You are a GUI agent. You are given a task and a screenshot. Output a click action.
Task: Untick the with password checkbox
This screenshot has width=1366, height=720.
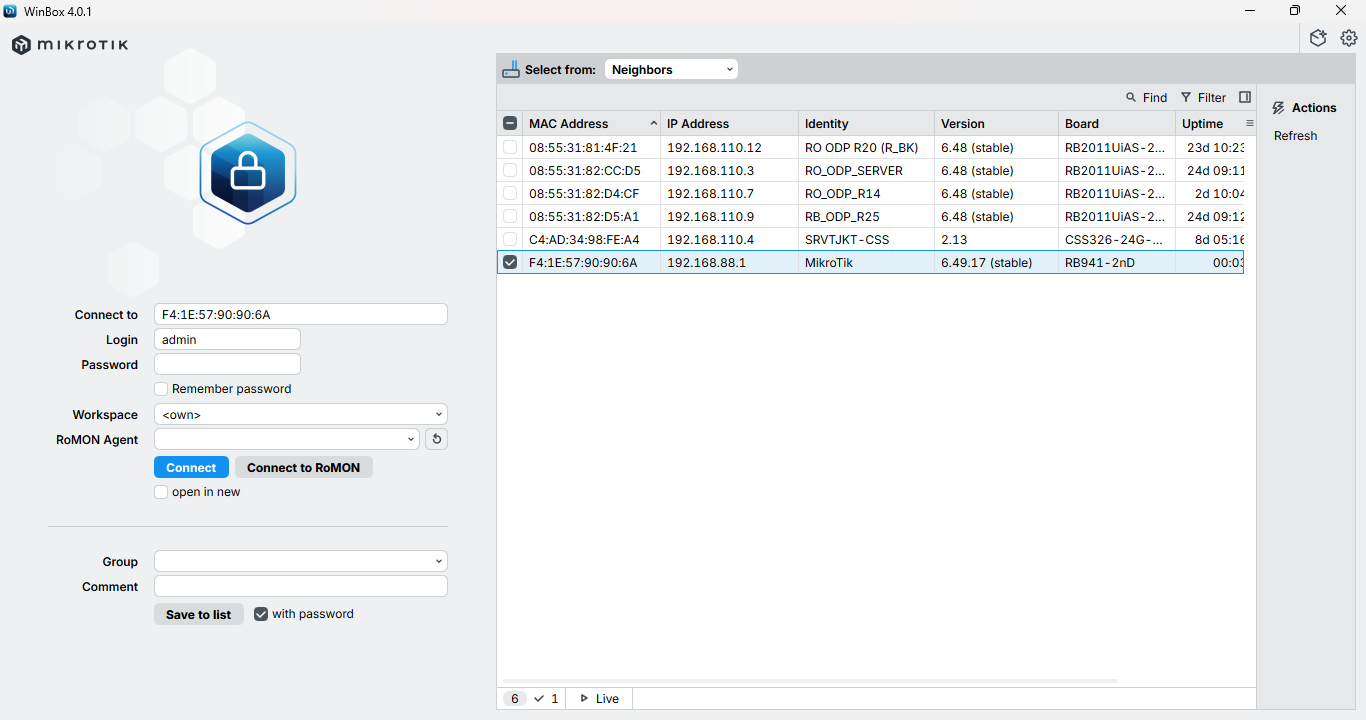coord(261,614)
